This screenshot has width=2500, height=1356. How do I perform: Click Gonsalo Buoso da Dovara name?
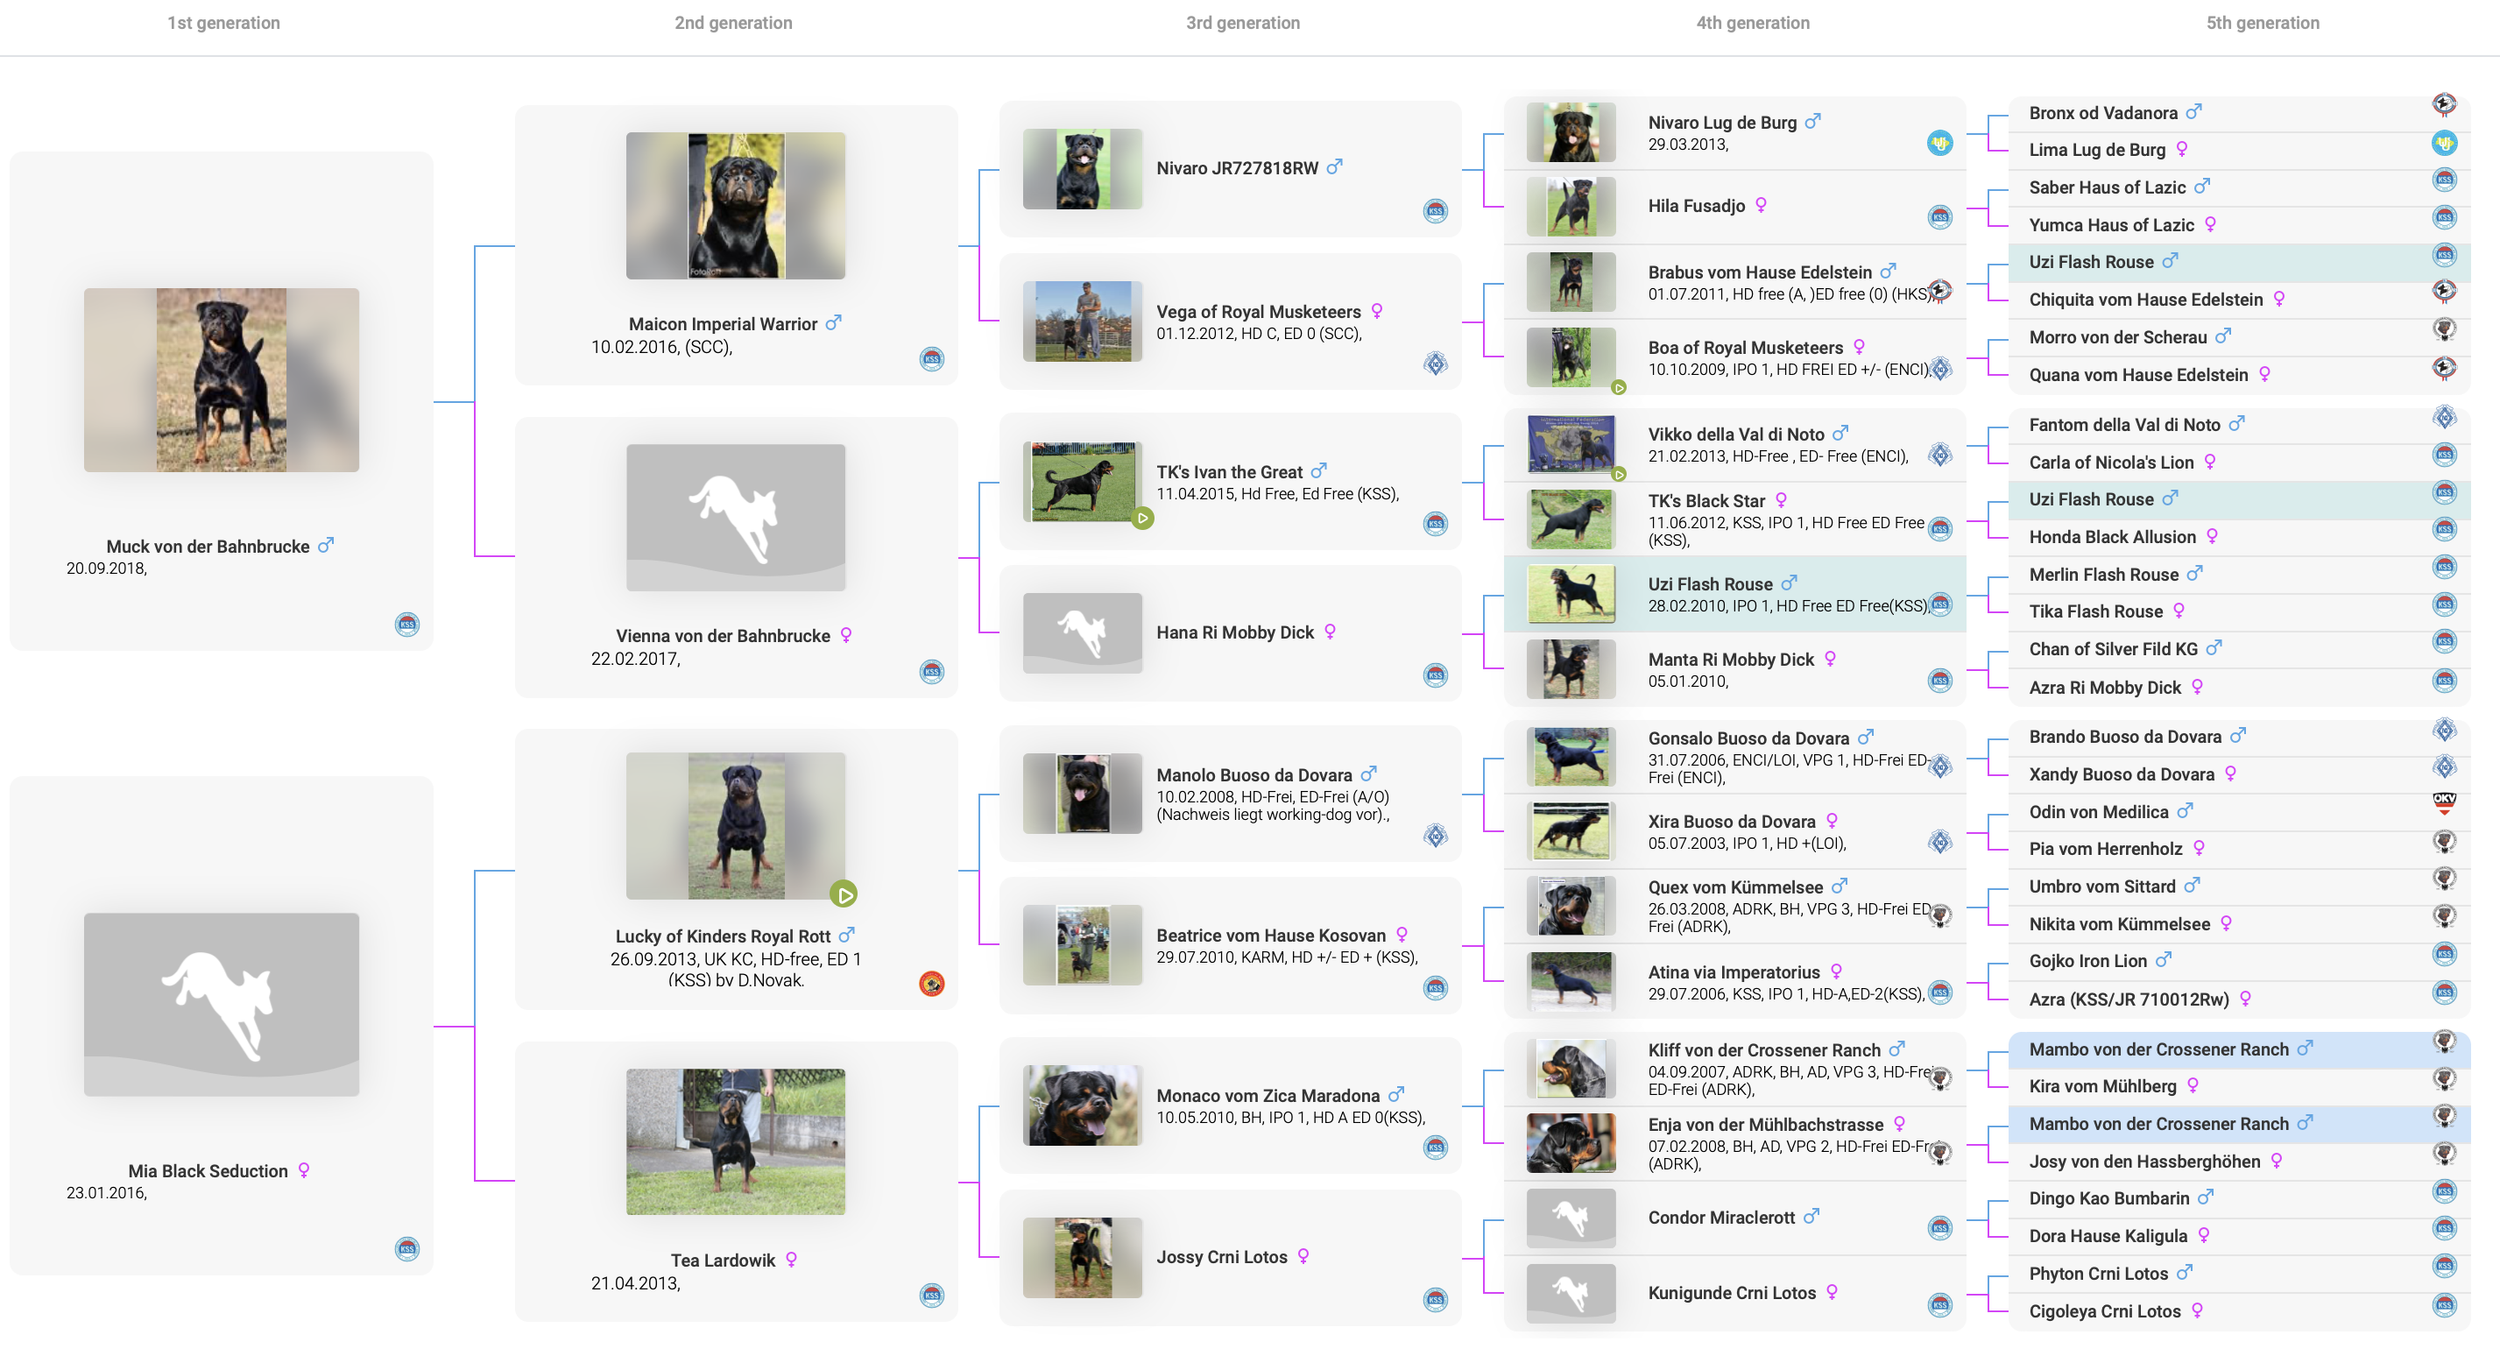coord(1748,739)
